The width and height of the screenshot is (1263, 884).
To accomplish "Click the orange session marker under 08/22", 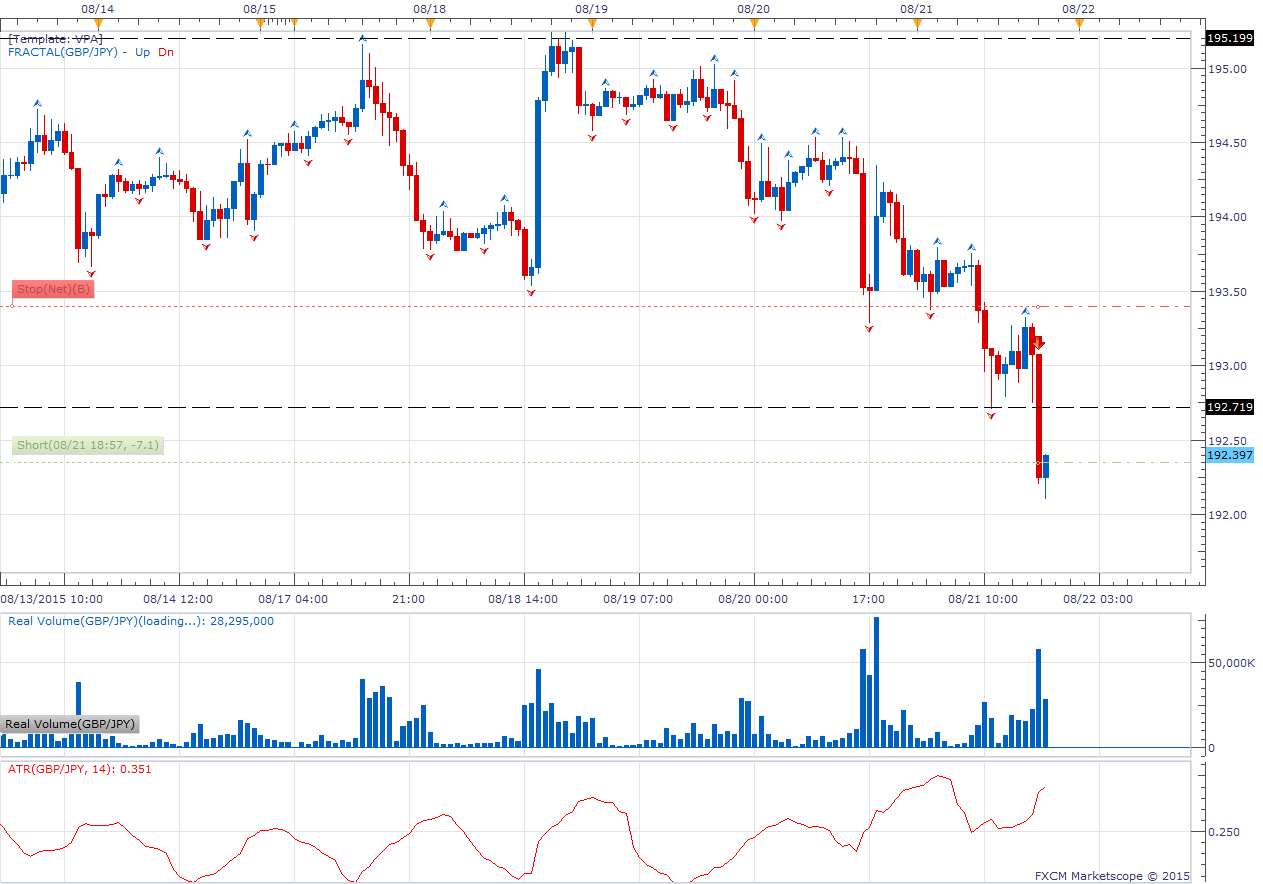I will (x=1079, y=22).
